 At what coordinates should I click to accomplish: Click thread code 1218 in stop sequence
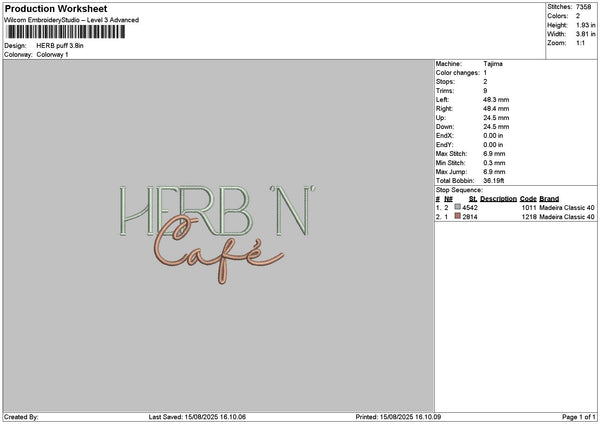pos(529,217)
